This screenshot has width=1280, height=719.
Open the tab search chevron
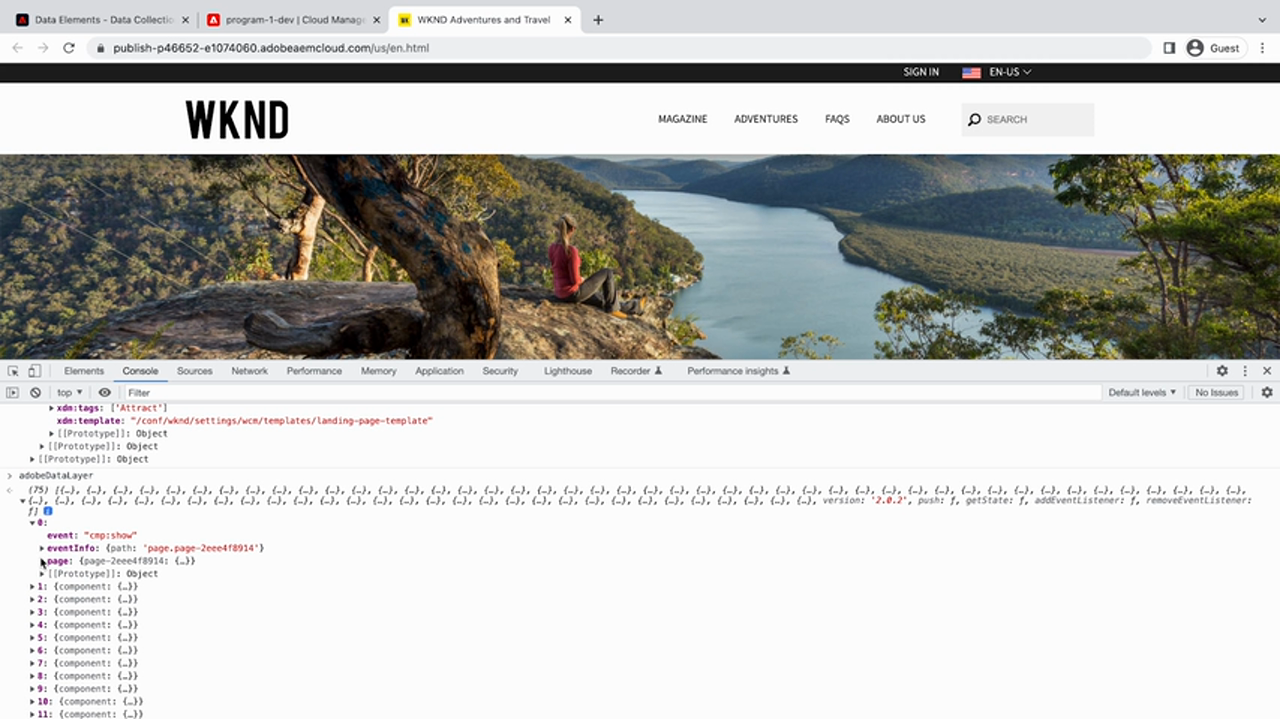click(1262, 20)
